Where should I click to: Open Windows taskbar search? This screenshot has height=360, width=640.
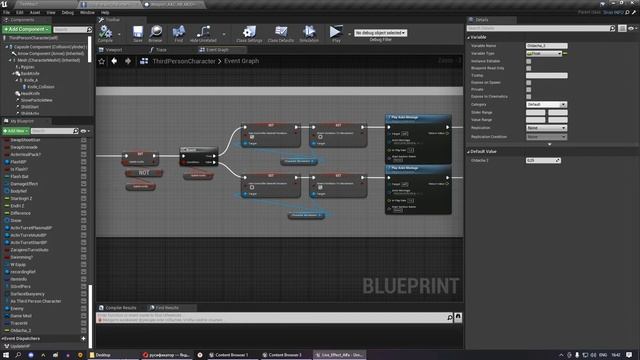point(18,355)
